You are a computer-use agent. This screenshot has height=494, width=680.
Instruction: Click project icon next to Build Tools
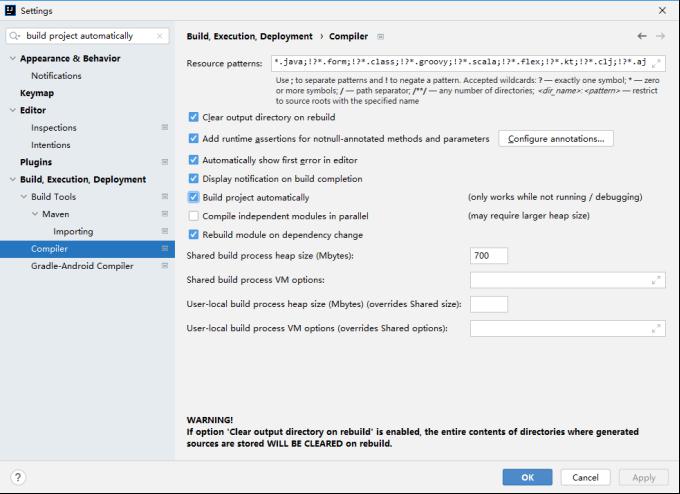coord(165,196)
